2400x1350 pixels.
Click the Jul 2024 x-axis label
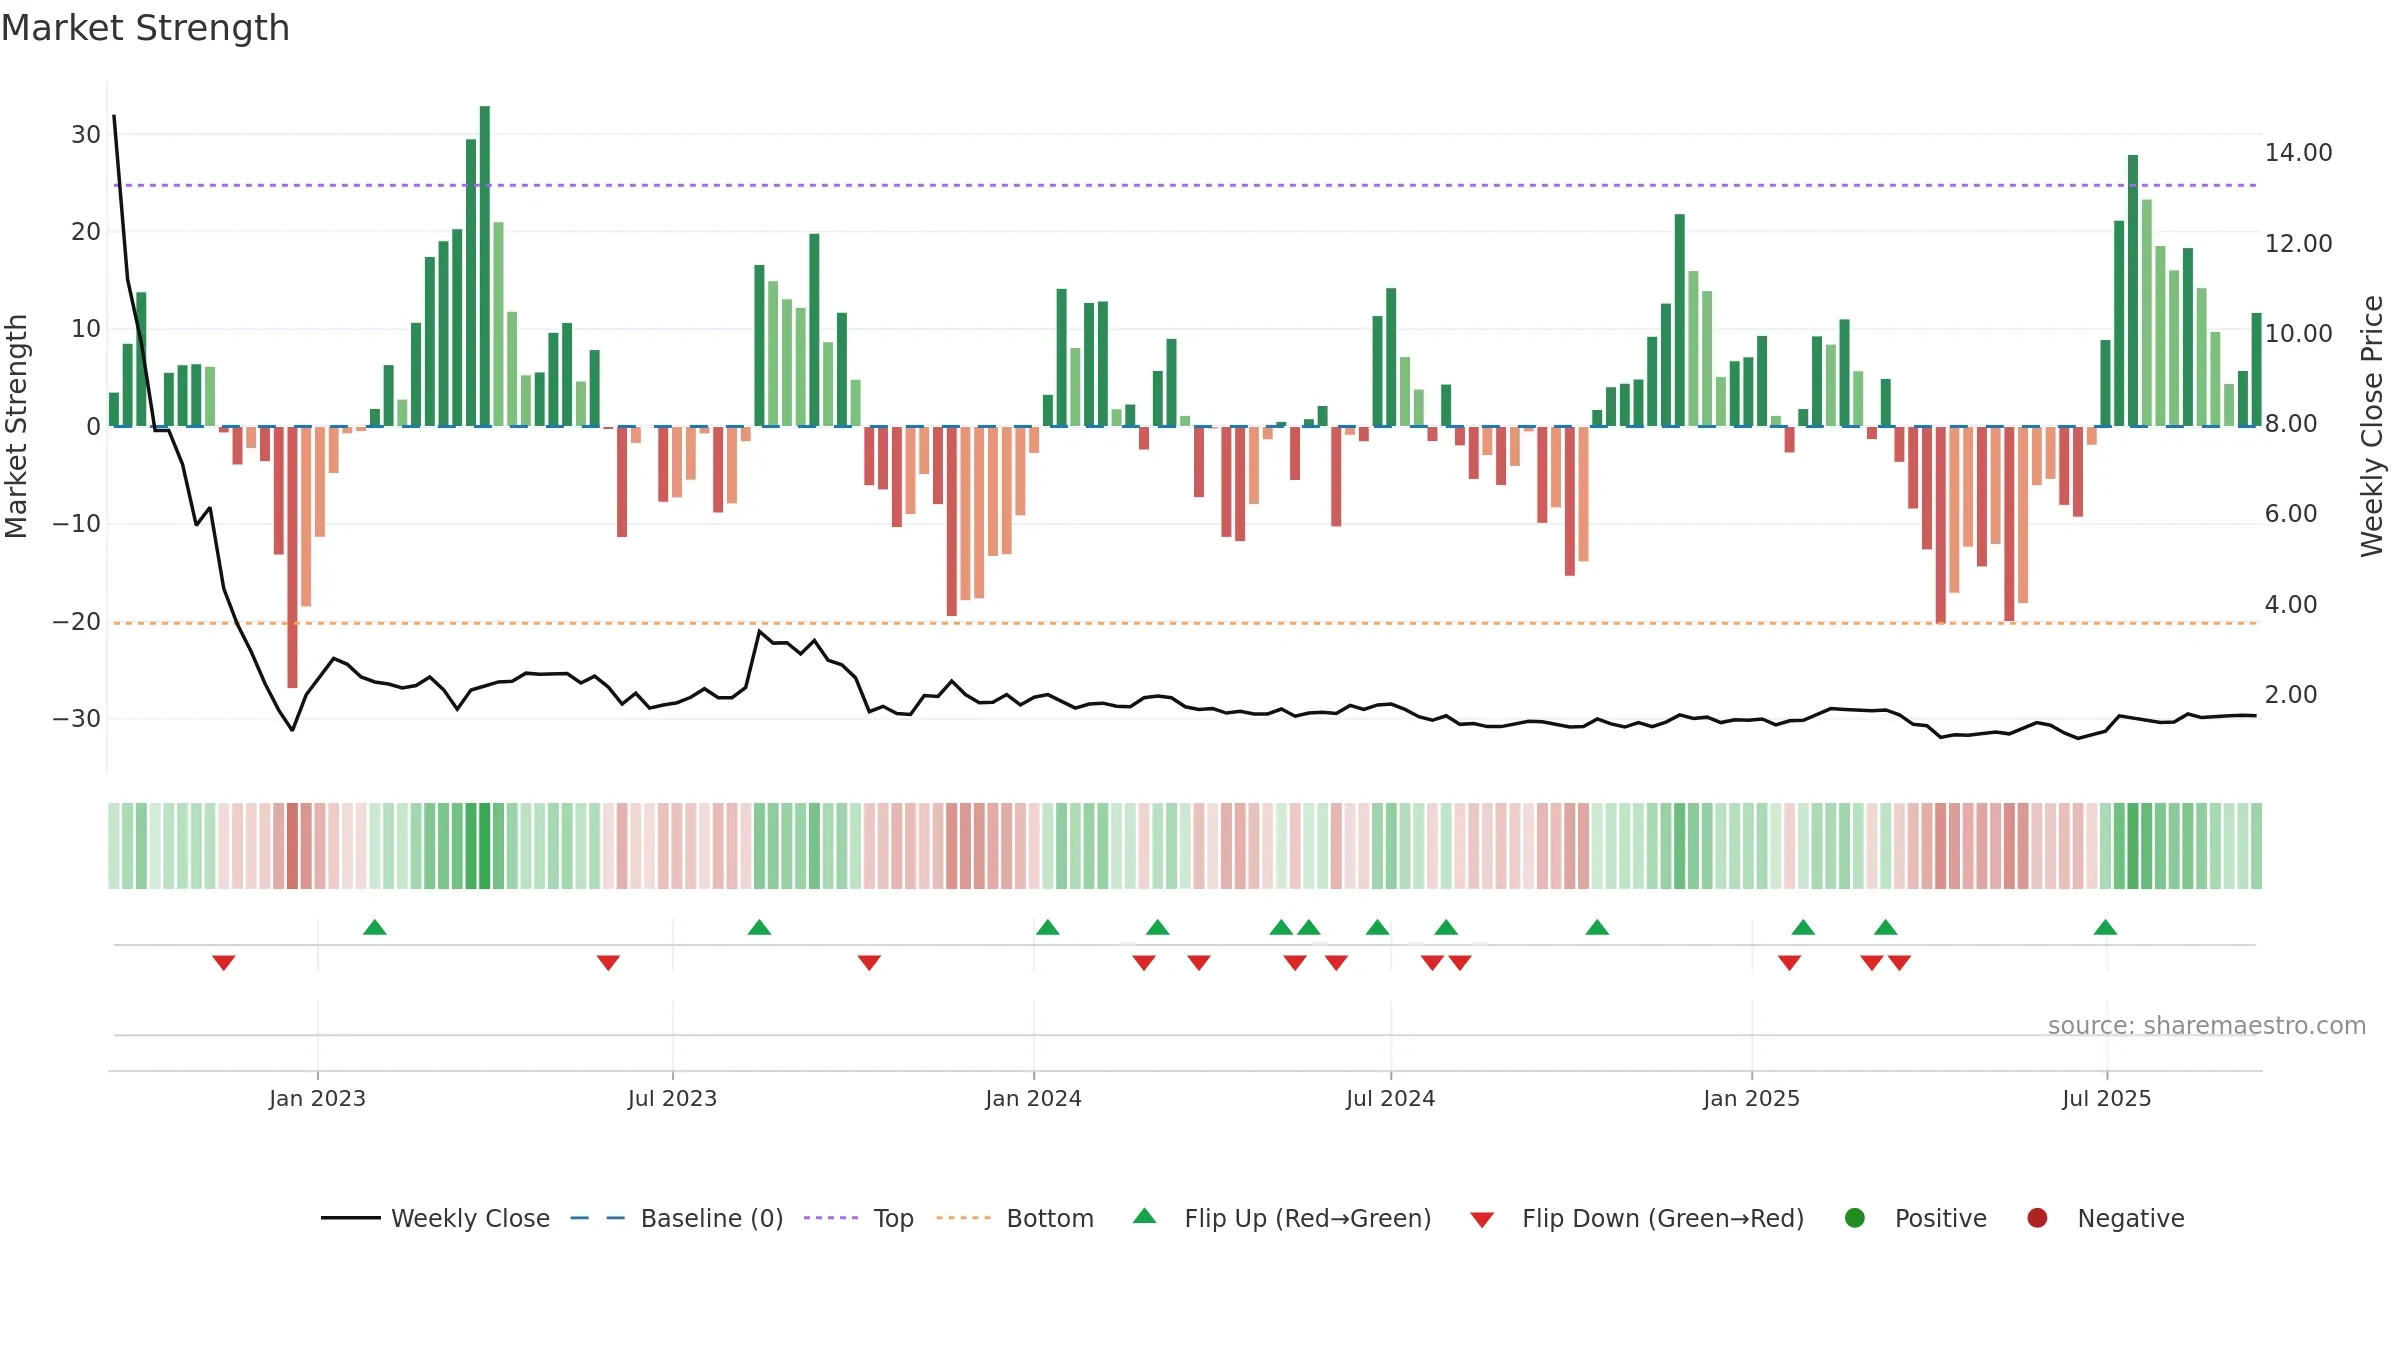[x=1390, y=1099]
